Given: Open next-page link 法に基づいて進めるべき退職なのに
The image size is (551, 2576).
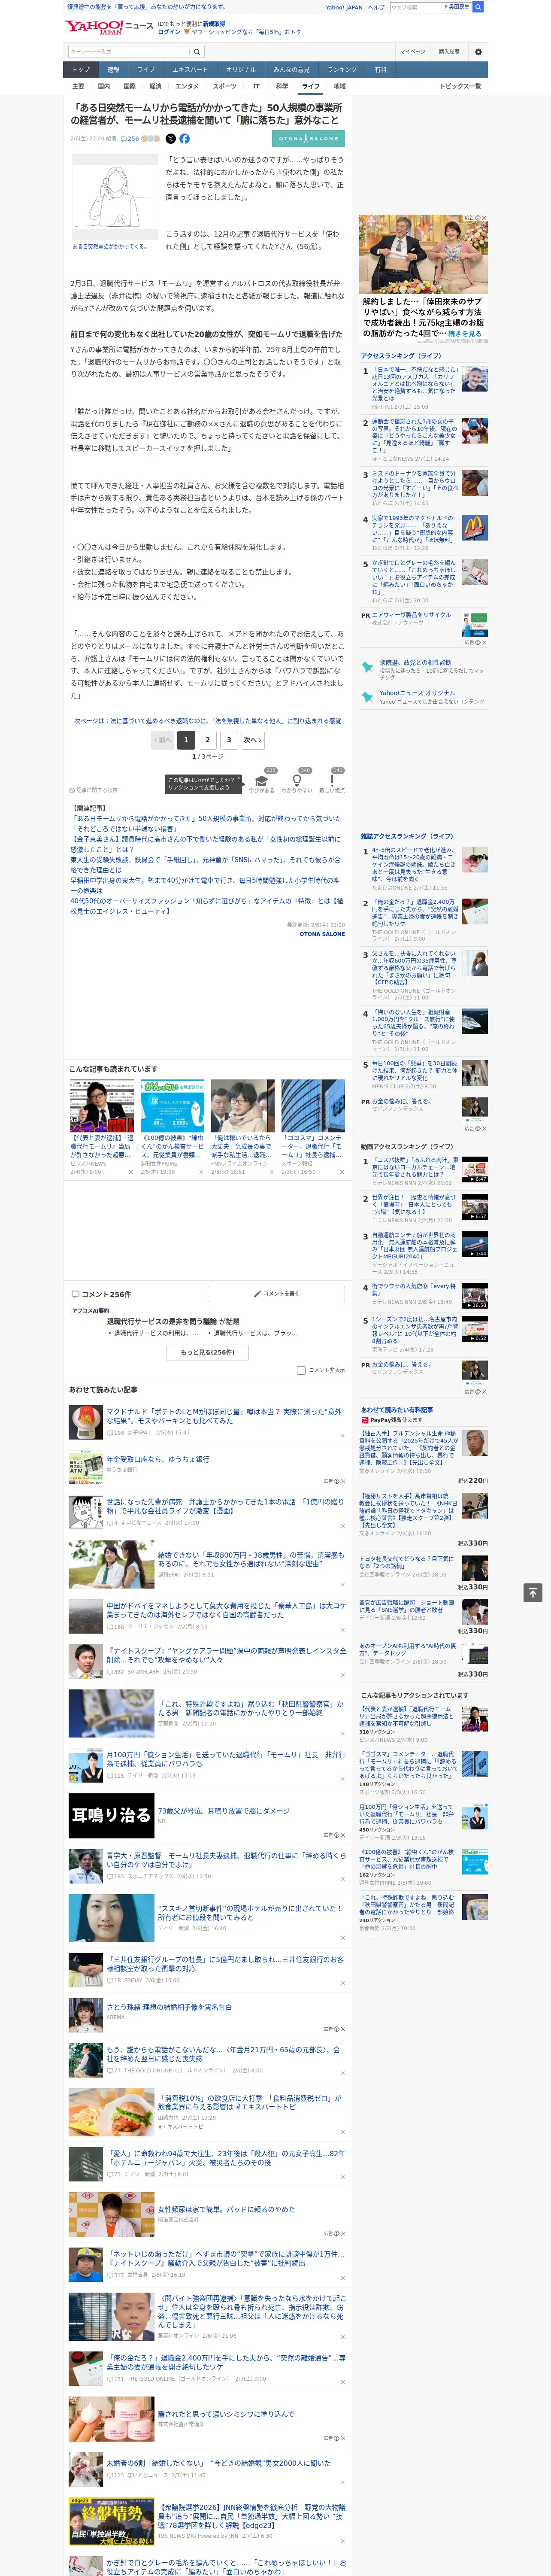Looking at the screenshot, I should pyautogui.click(x=207, y=720).
